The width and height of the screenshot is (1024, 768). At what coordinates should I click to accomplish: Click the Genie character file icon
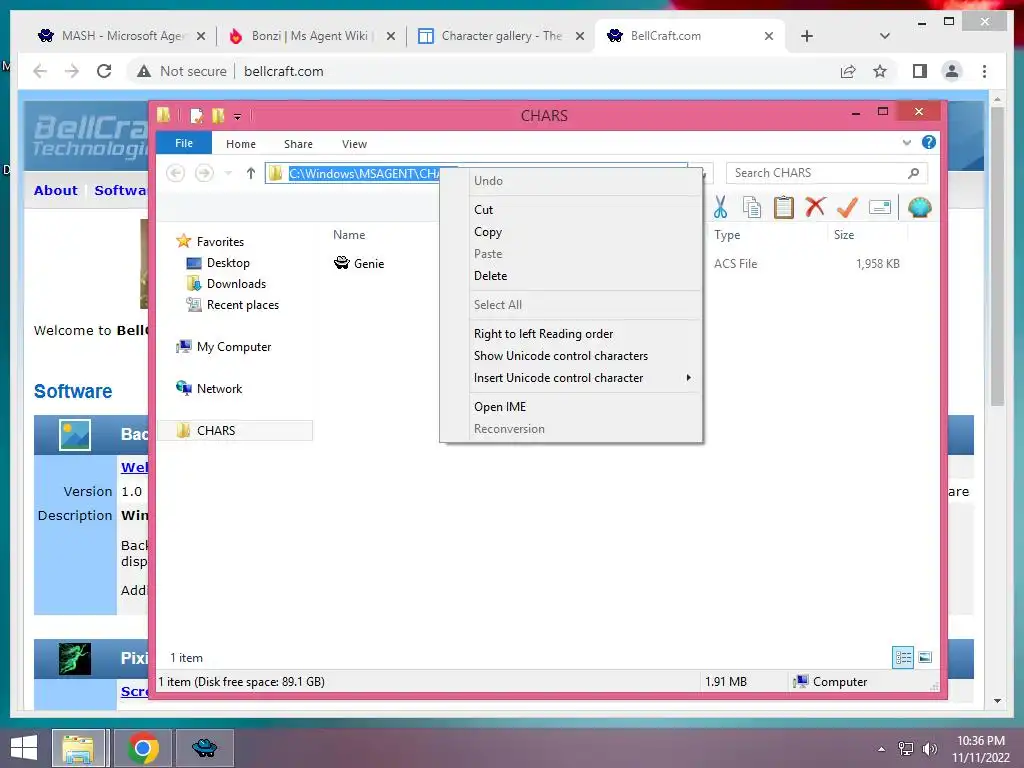[x=342, y=263]
